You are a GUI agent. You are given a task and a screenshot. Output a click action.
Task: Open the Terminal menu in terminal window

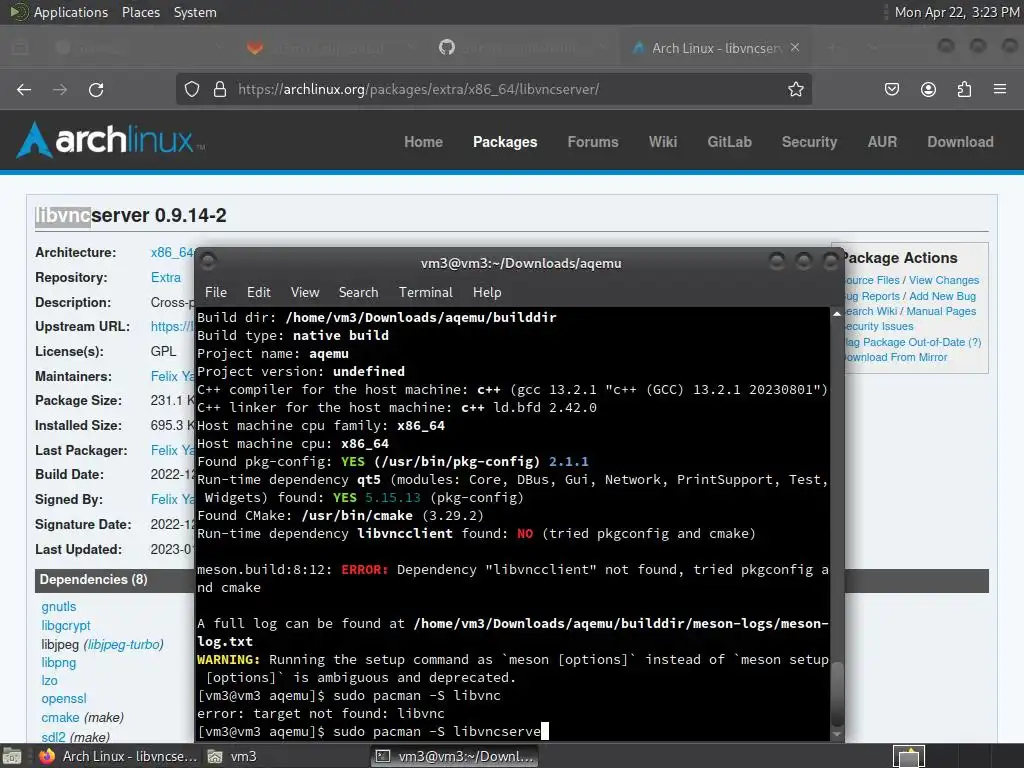pos(426,293)
